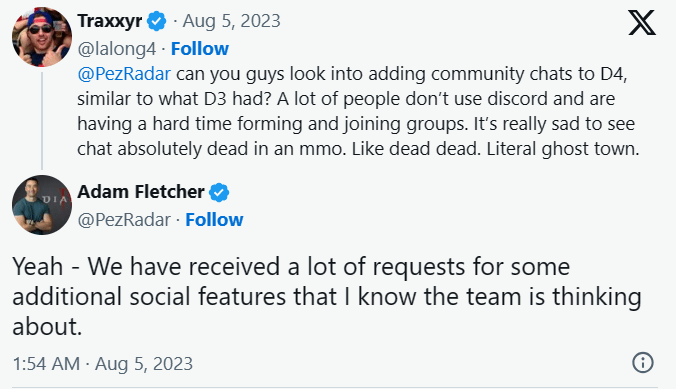Open the Aug 5, 2023 date beside Traxxyr
This screenshot has height=389, width=676.
coord(232,21)
